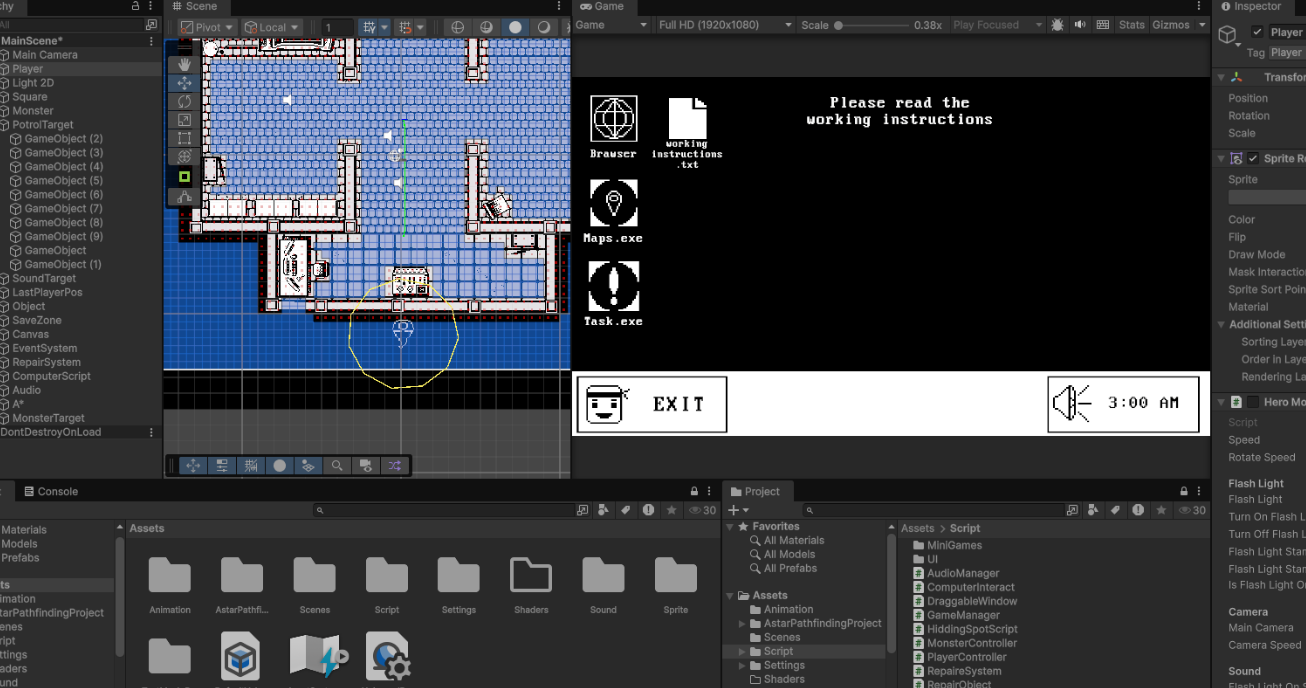Select the Rotate tool in Scene toolbar

tap(184, 101)
